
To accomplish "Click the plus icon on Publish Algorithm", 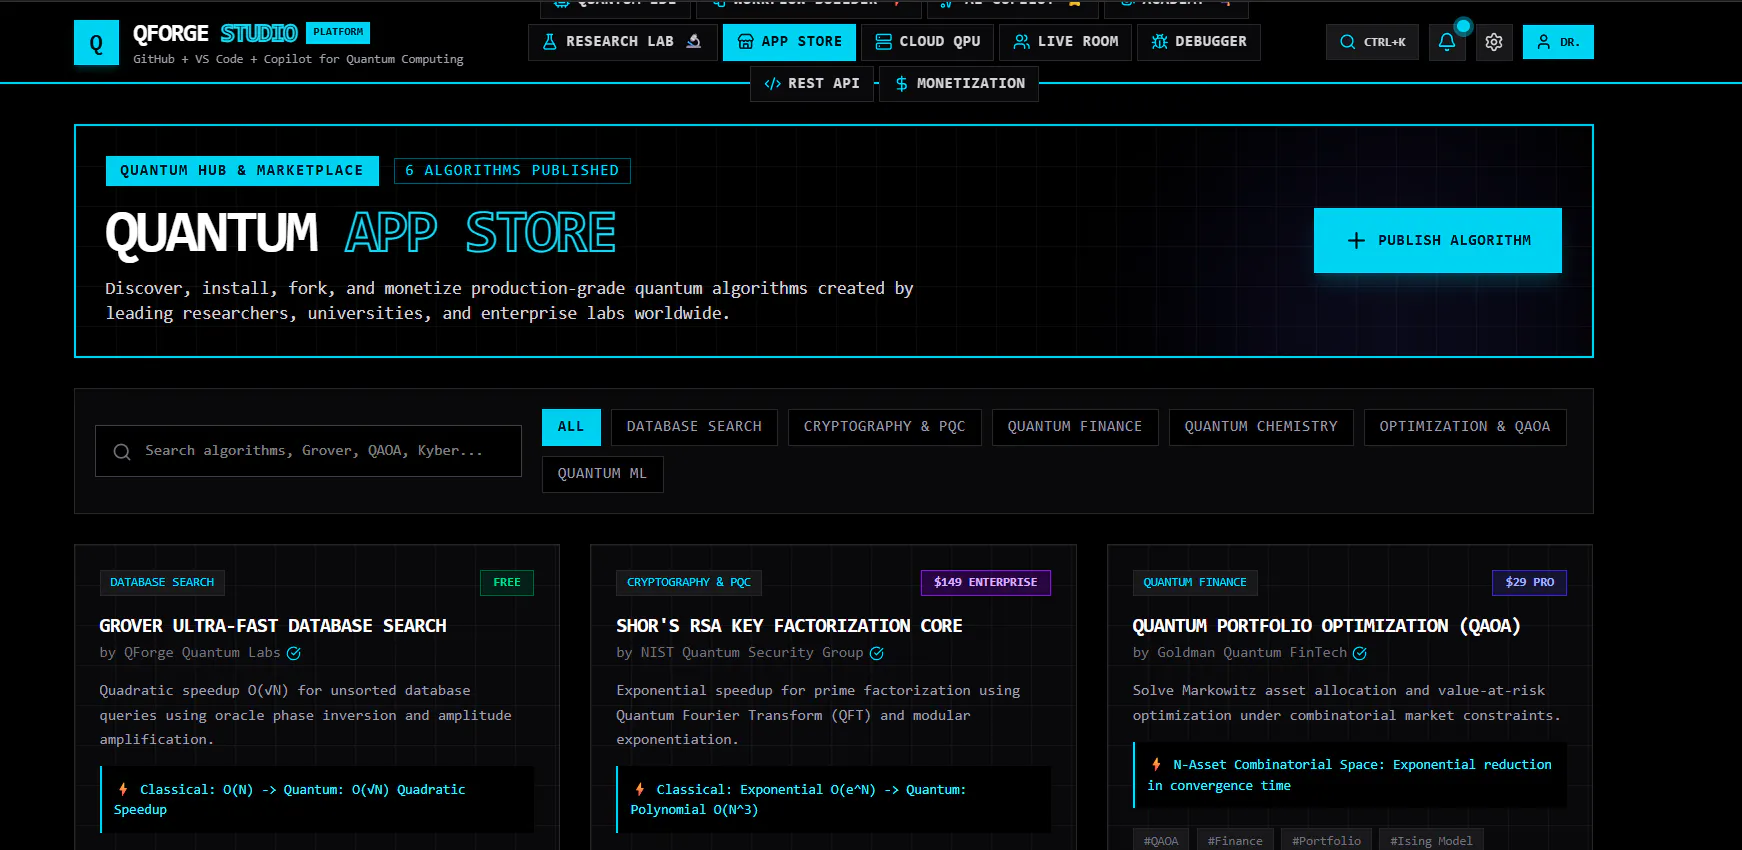I will pos(1356,241).
